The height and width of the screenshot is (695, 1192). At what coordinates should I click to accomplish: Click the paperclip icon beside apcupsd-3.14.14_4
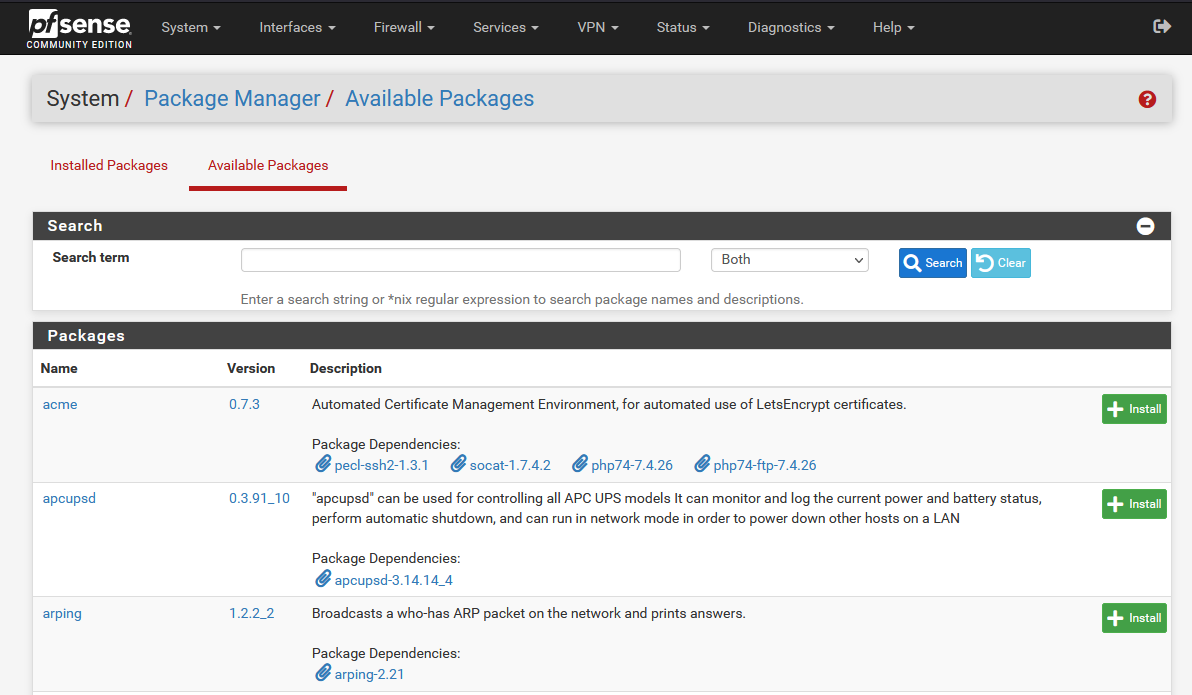[323, 579]
